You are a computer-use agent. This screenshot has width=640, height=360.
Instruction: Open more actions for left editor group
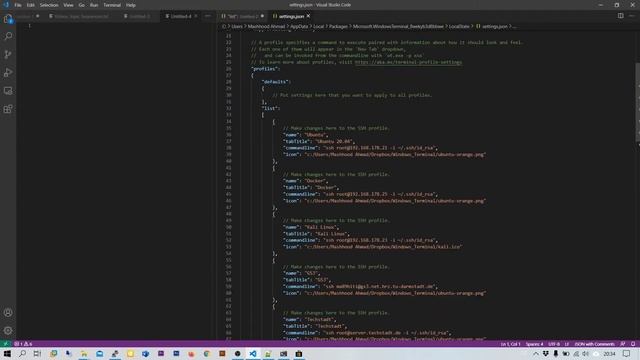coord(208,16)
